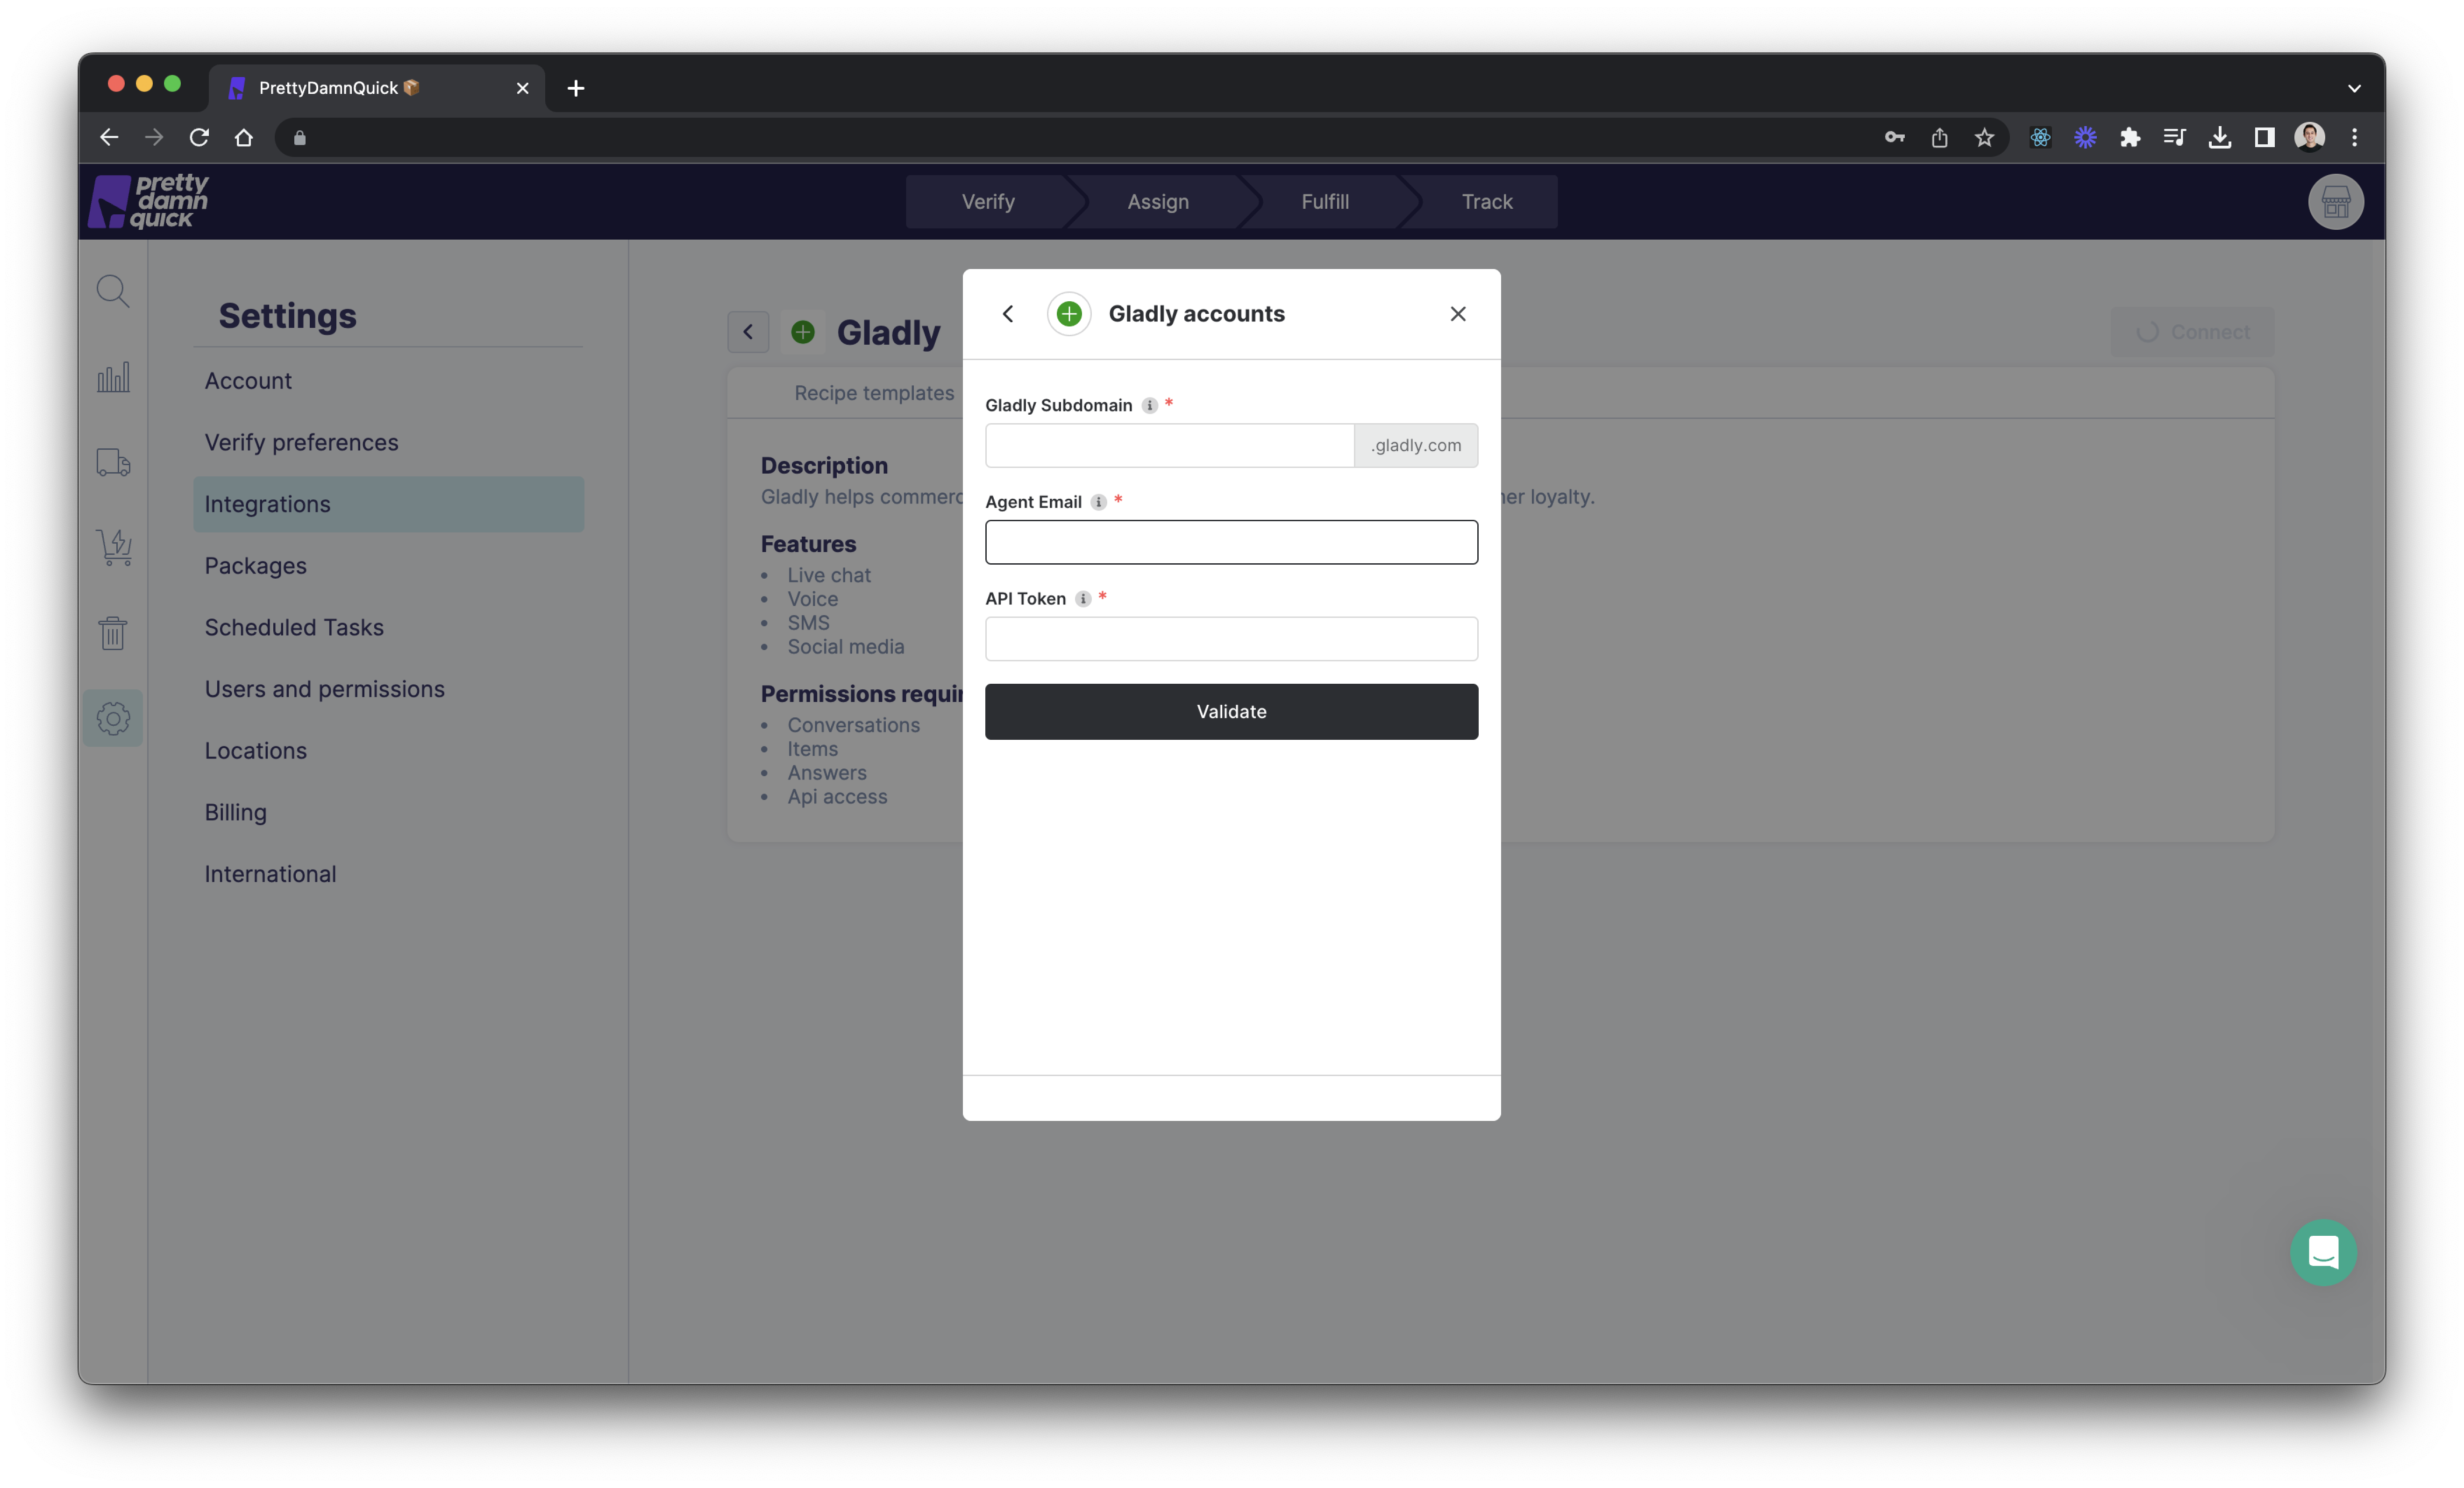
Task: Click info icon next to Gladly Subdomain
Action: [x=1149, y=405]
